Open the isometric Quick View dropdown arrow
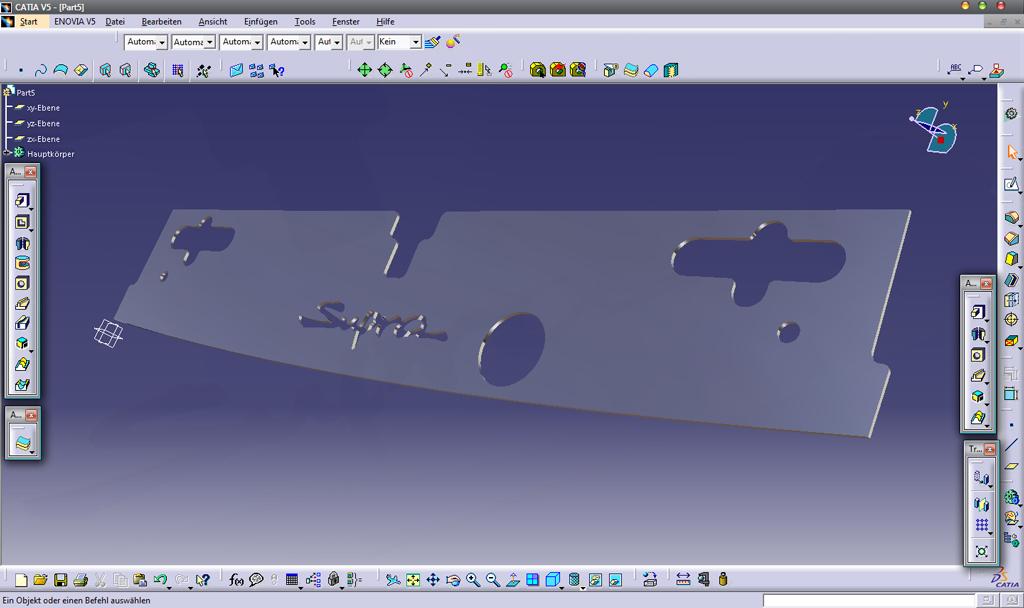The width and height of the screenshot is (1024, 608). click(561, 586)
